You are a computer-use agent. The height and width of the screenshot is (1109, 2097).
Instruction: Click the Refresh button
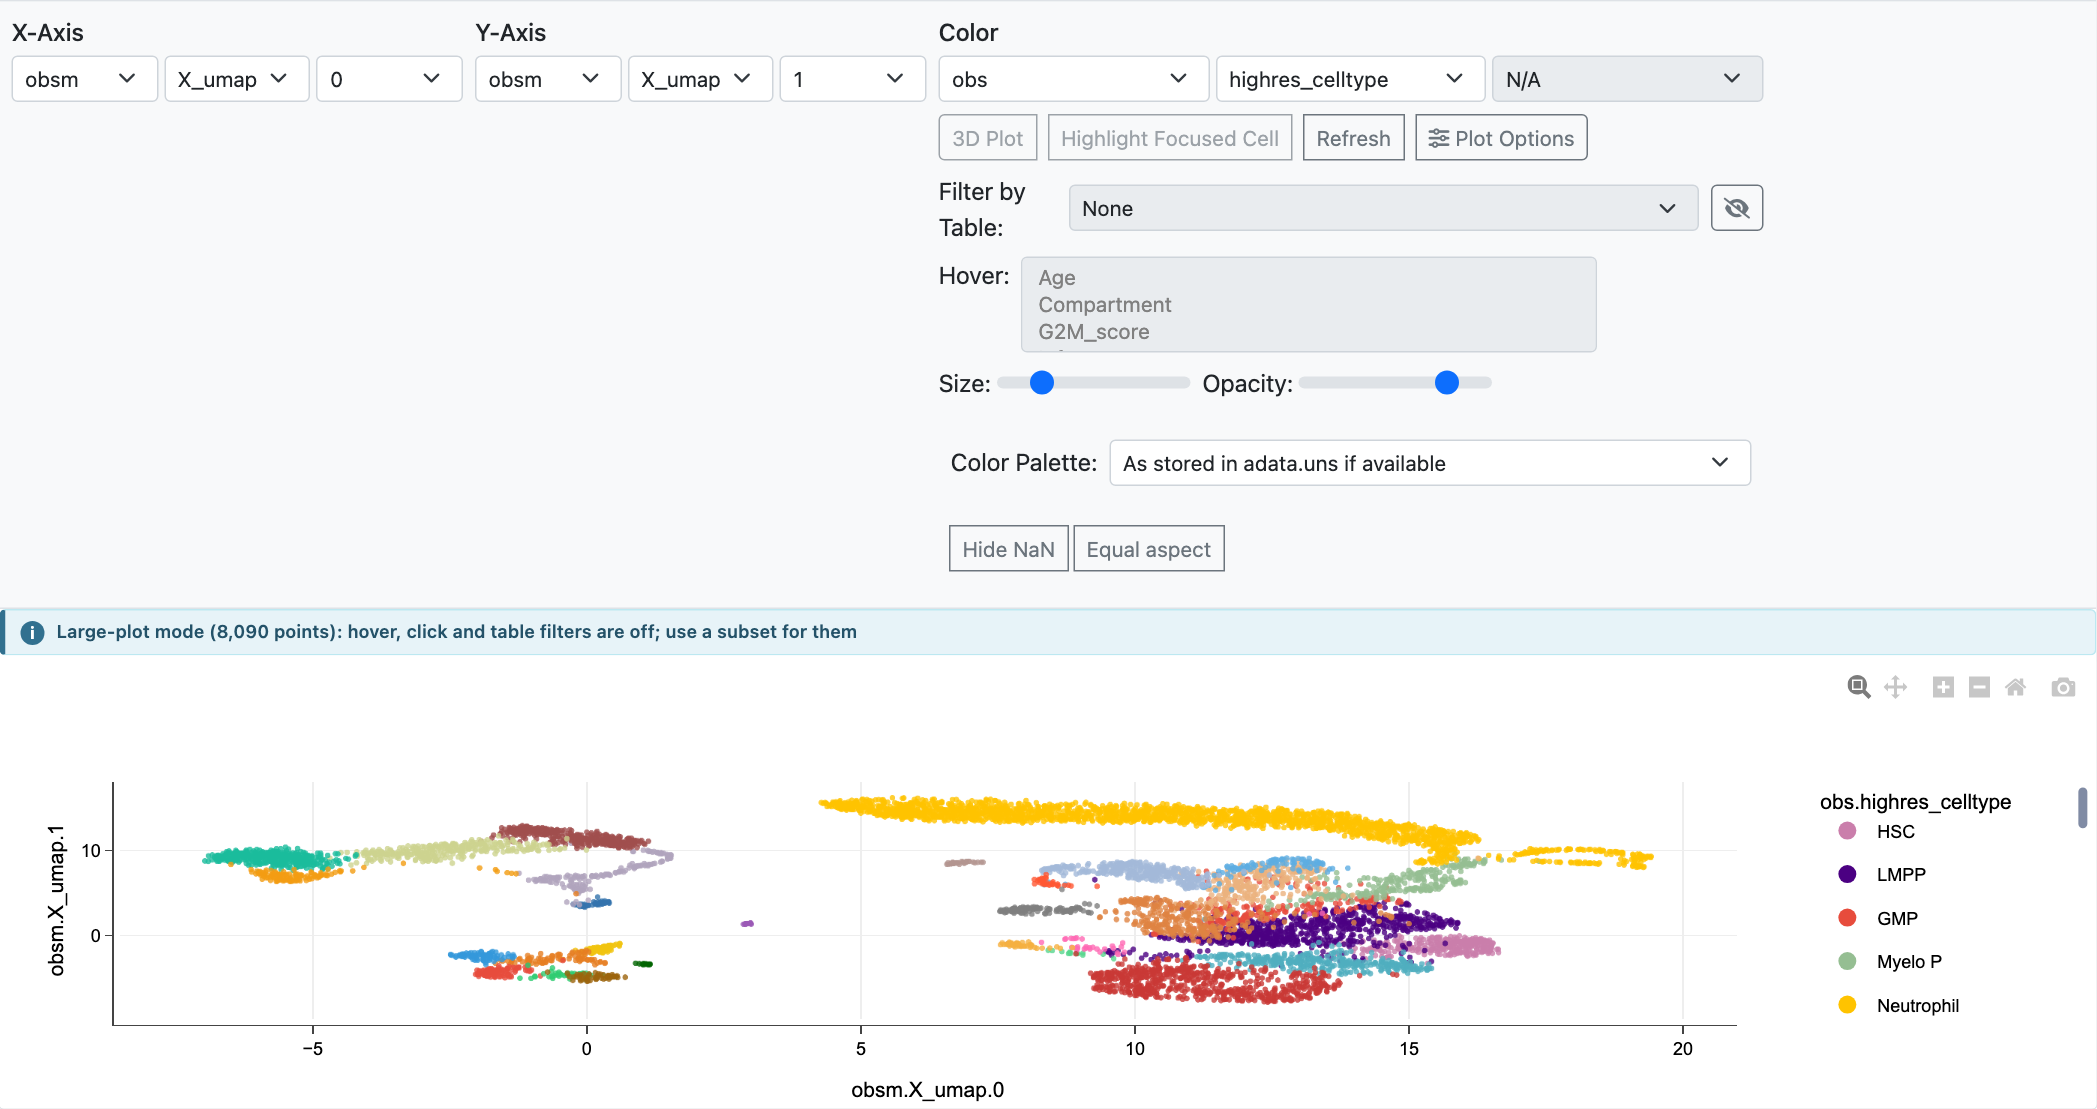[x=1353, y=138]
